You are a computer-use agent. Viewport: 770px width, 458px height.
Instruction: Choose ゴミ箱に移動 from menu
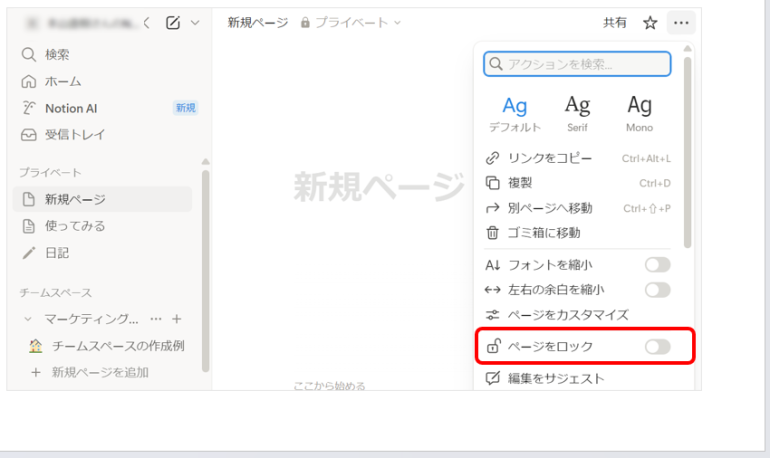(544, 232)
